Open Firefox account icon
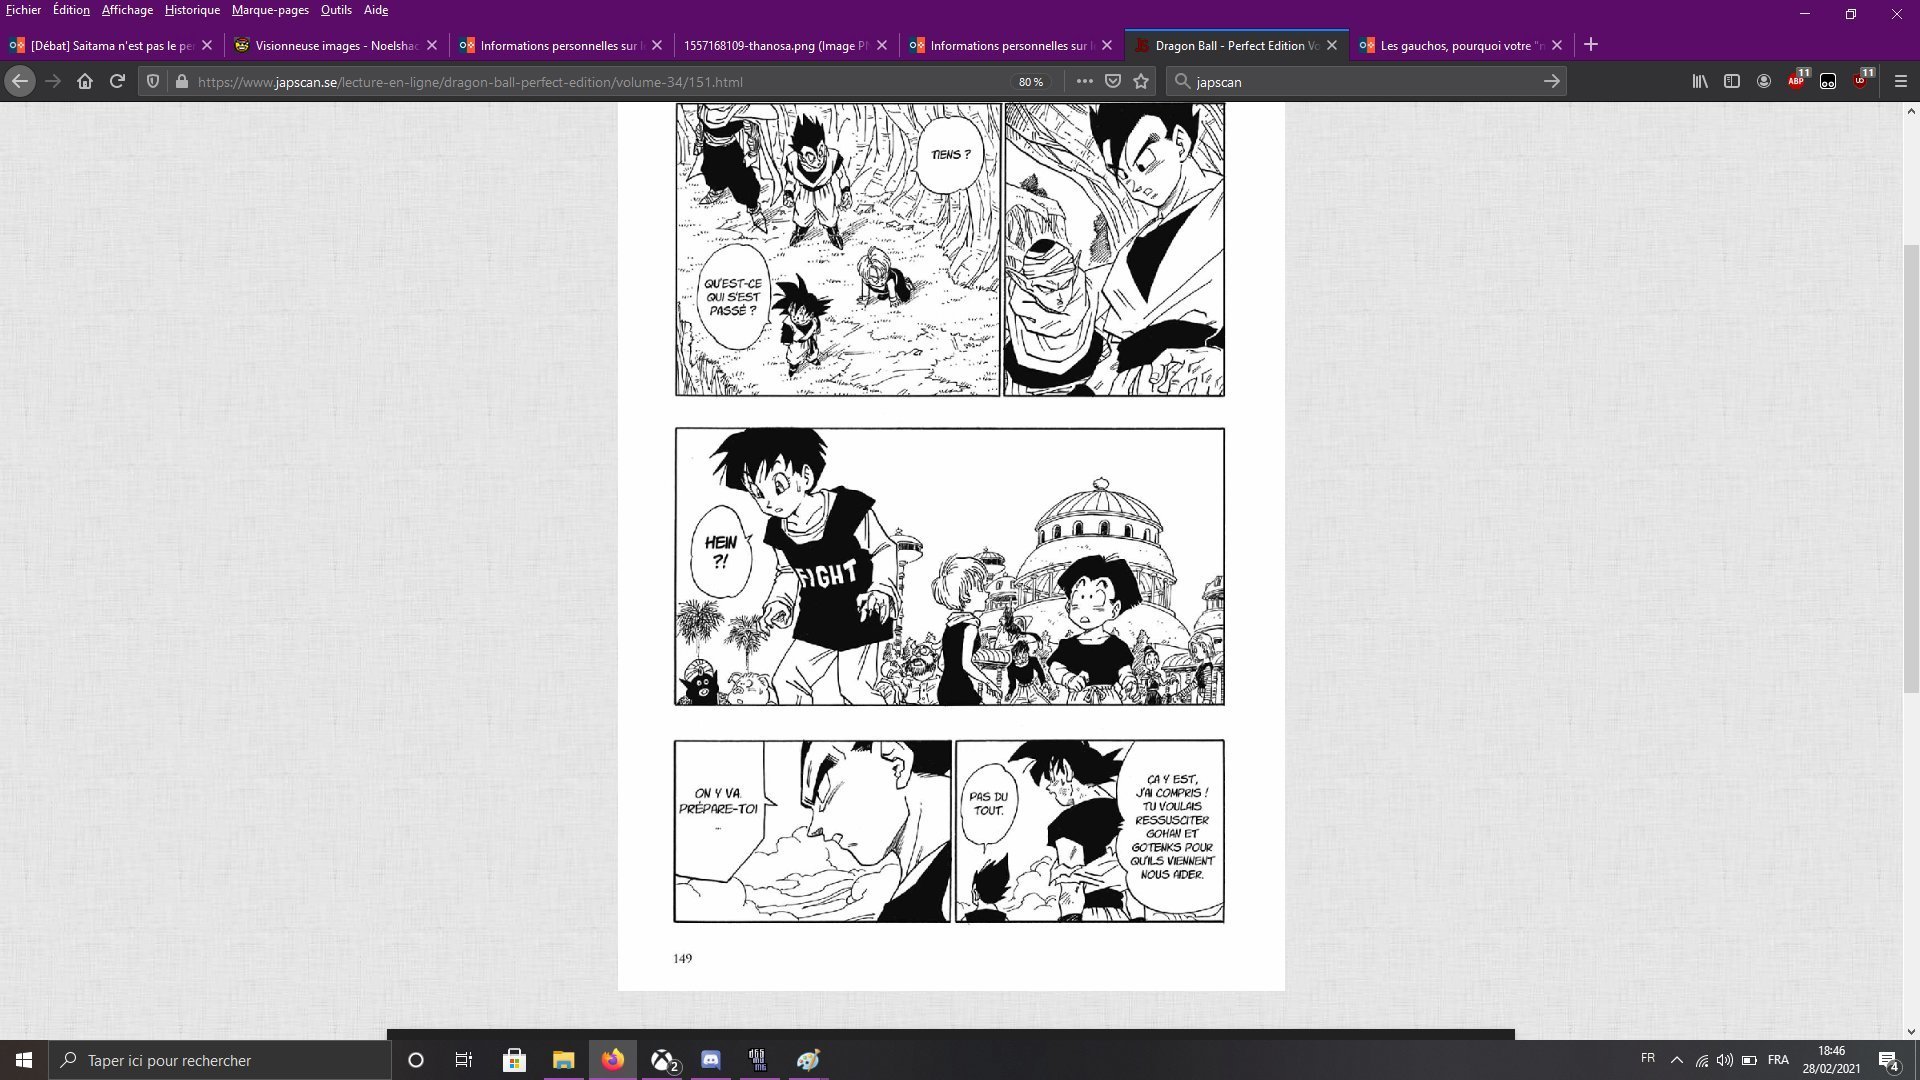The width and height of the screenshot is (1920, 1080). pyautogui.click(x=1764, y=81)
